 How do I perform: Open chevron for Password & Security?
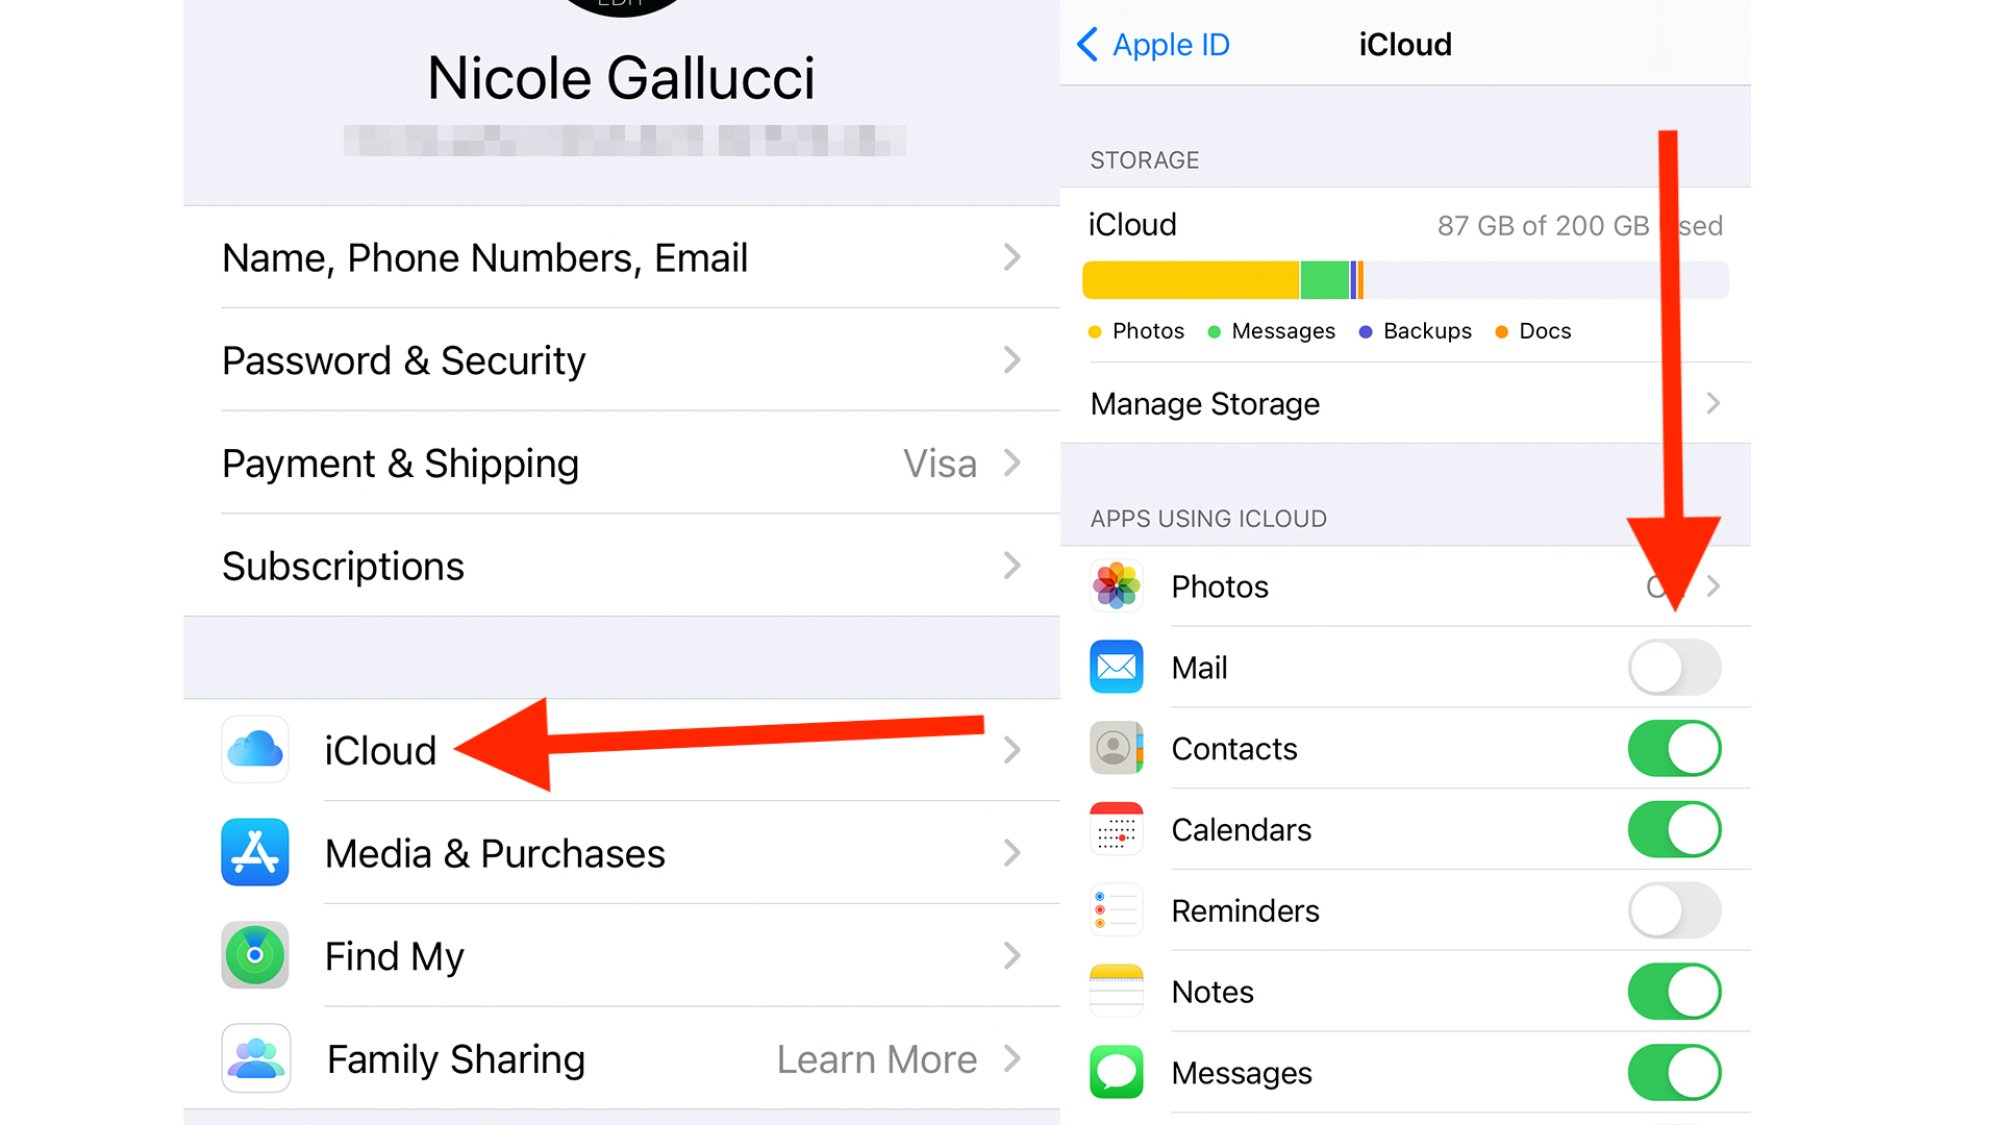(1012, 360)
